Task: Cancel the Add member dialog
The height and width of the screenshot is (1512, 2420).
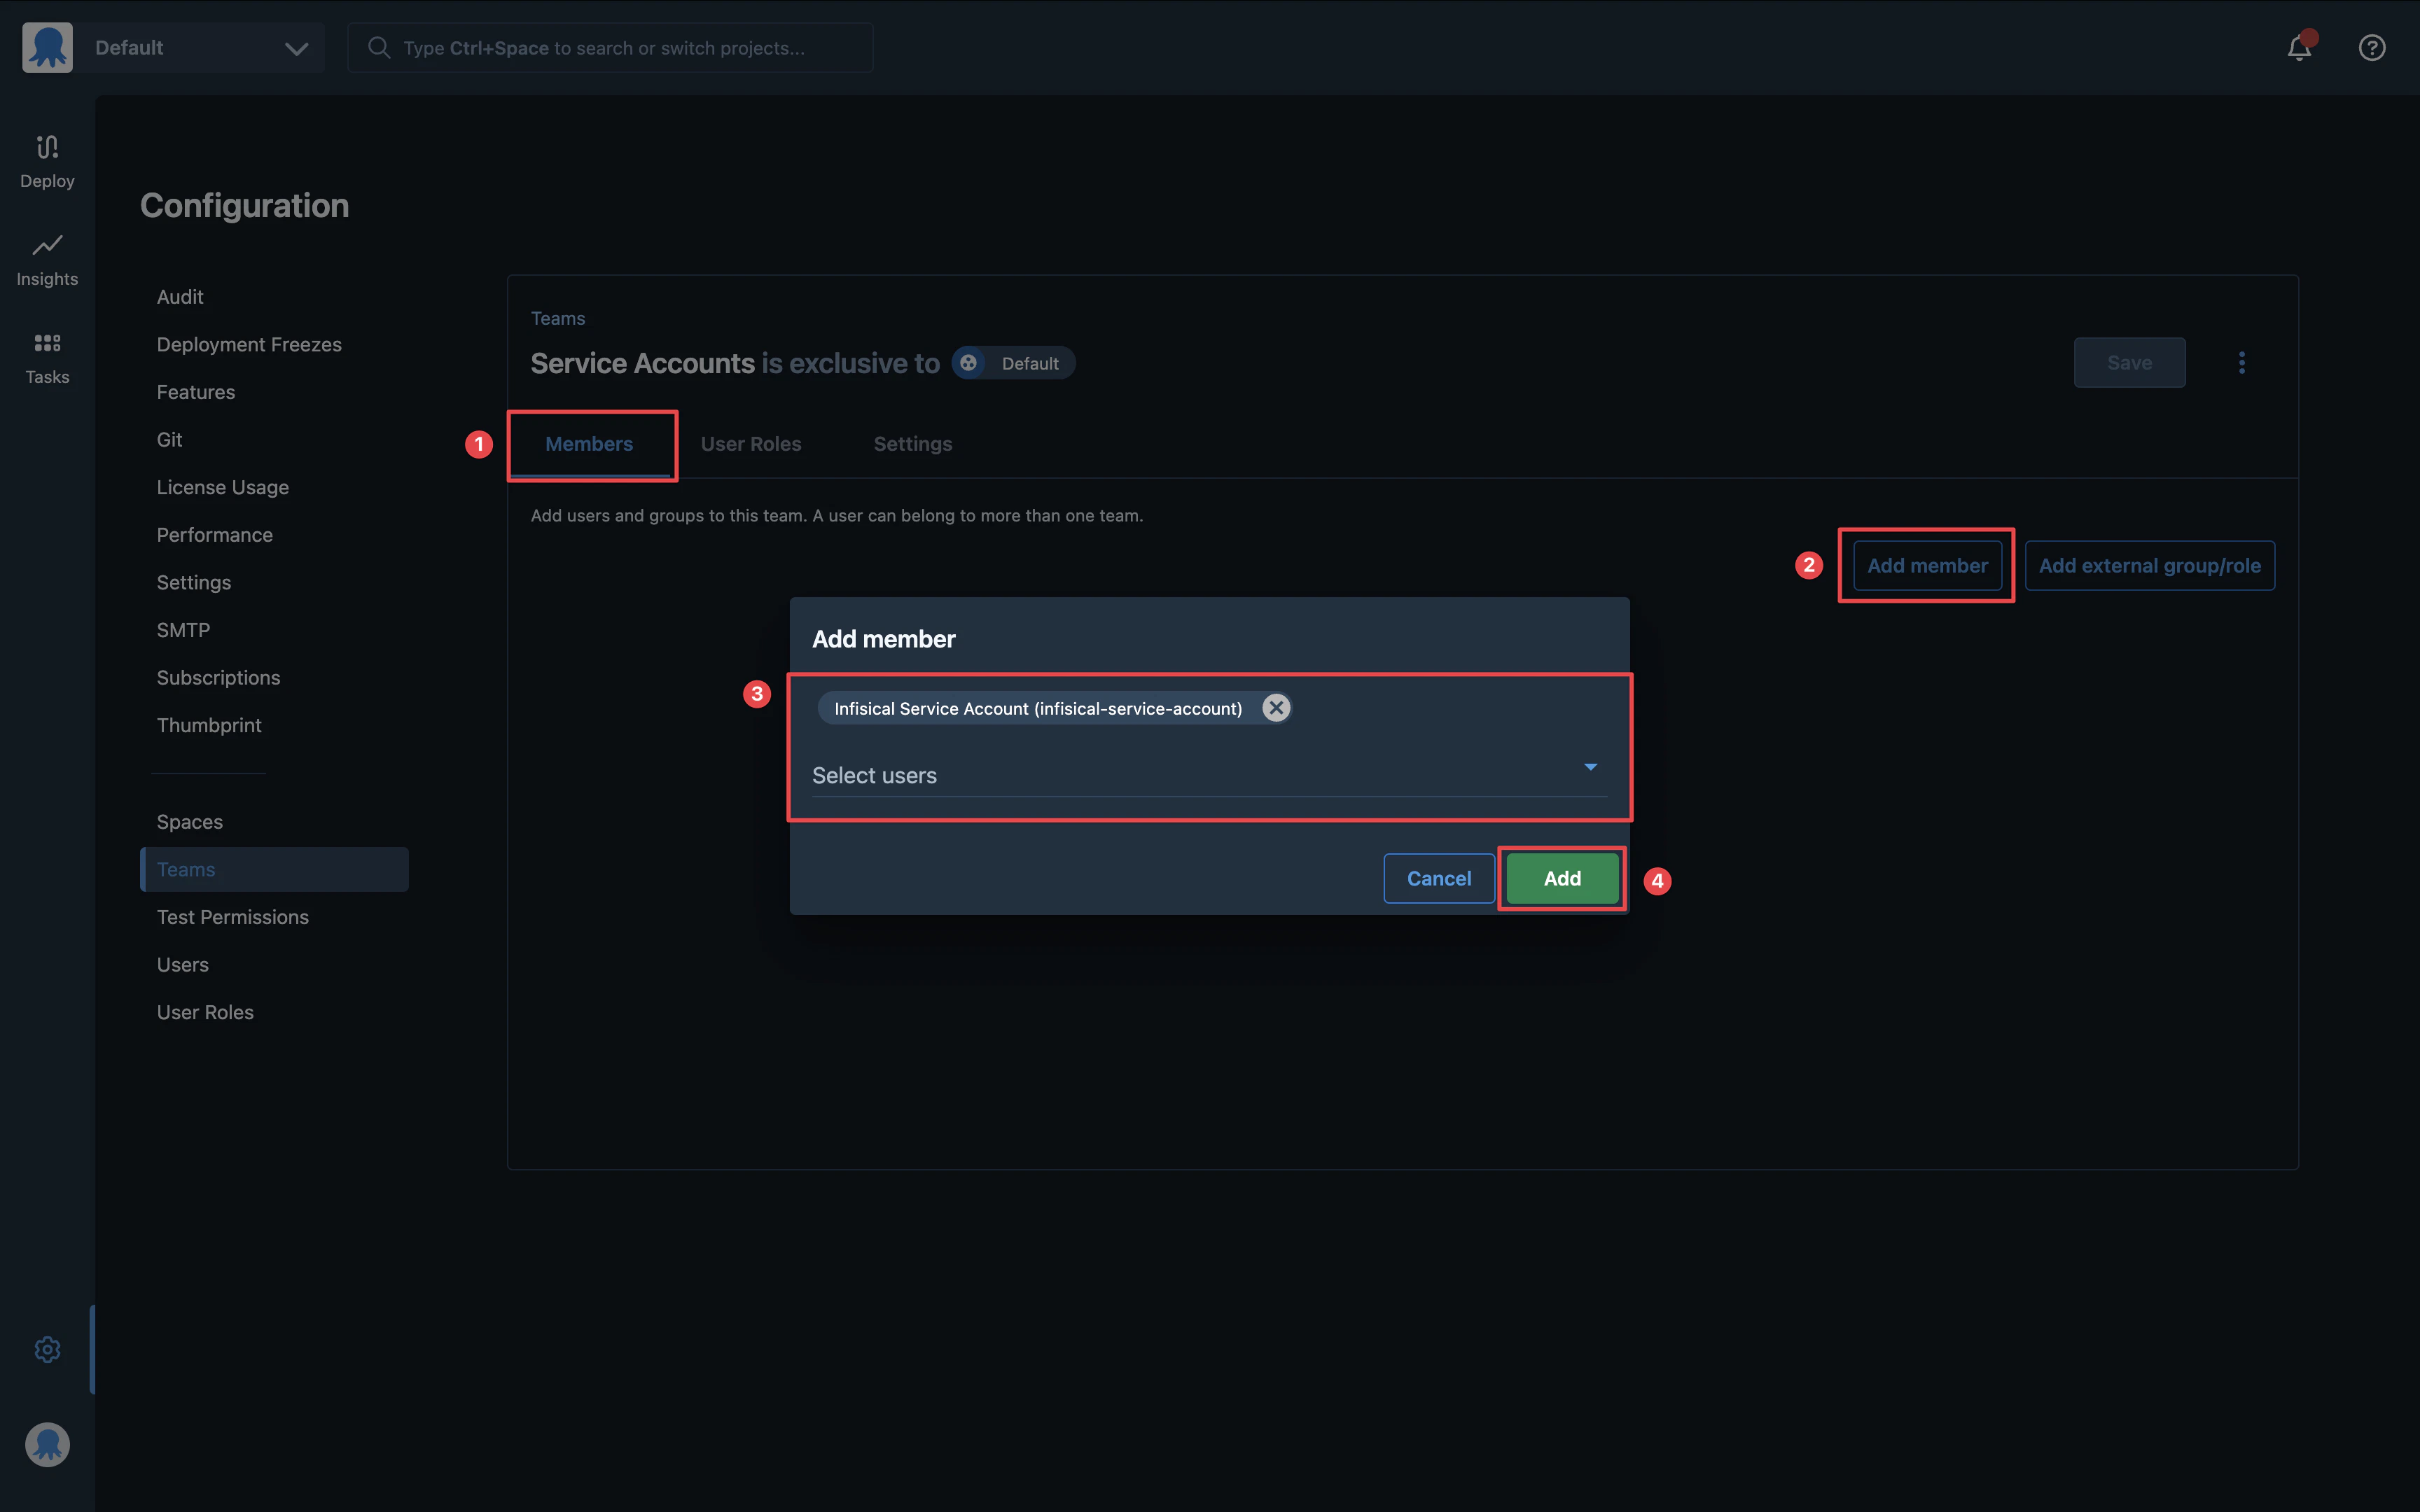Action: 1439,878
